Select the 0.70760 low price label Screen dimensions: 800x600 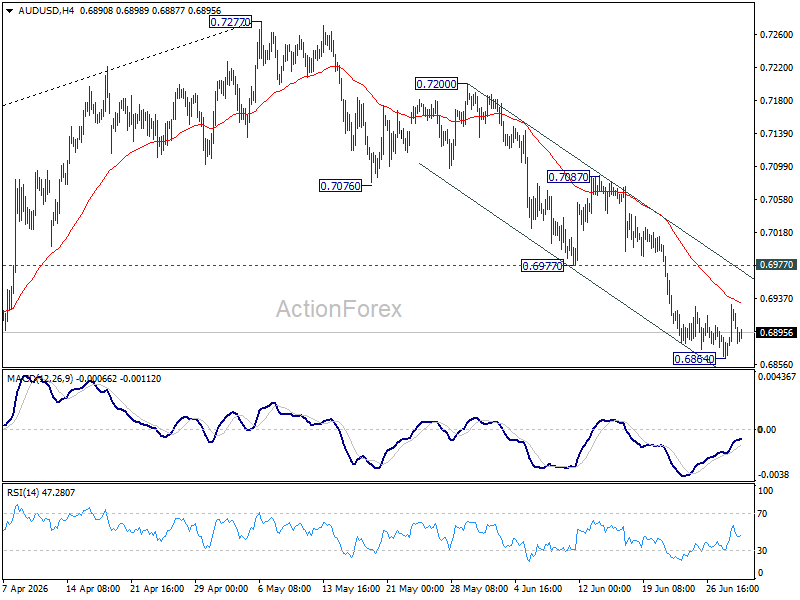pyautogui.click(x=340, y=186)
